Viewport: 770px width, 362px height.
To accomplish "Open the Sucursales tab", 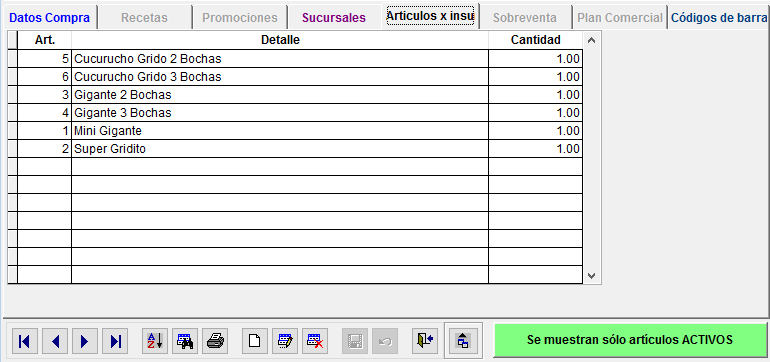I will tap(334, 18).
